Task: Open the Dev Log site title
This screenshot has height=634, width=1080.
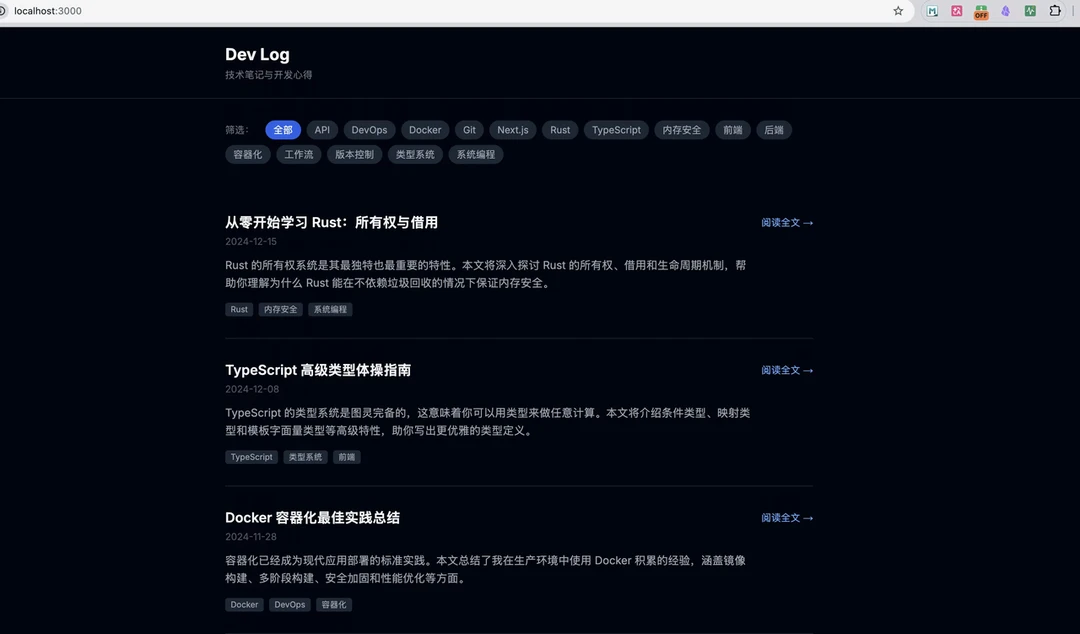Action: (x=258, y=54)
